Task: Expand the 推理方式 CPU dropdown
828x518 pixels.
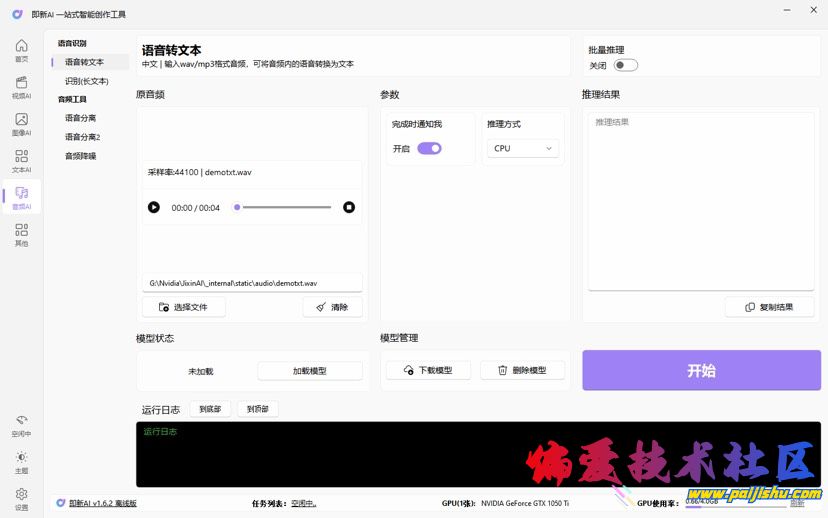Action: (522, 148)
